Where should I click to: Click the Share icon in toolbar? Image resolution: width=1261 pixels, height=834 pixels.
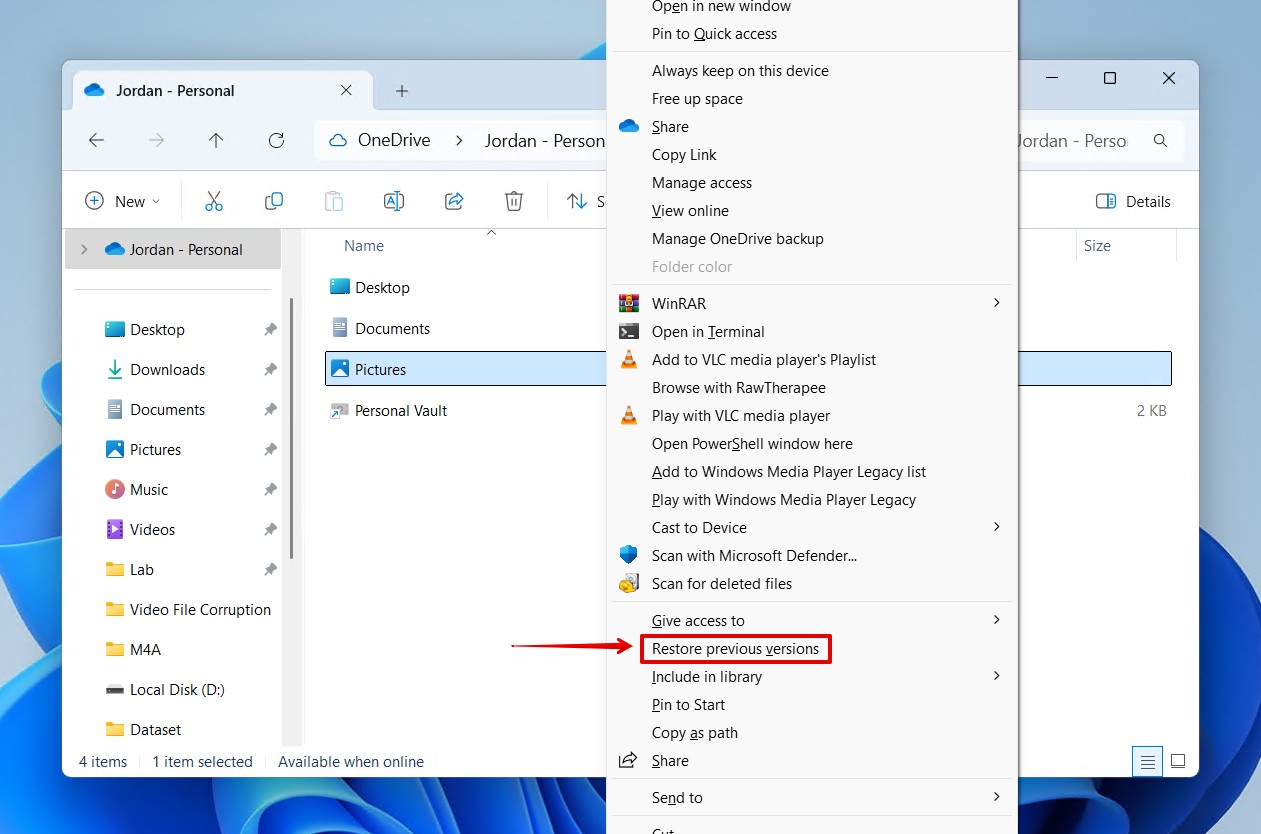click(x=454, y=201)
